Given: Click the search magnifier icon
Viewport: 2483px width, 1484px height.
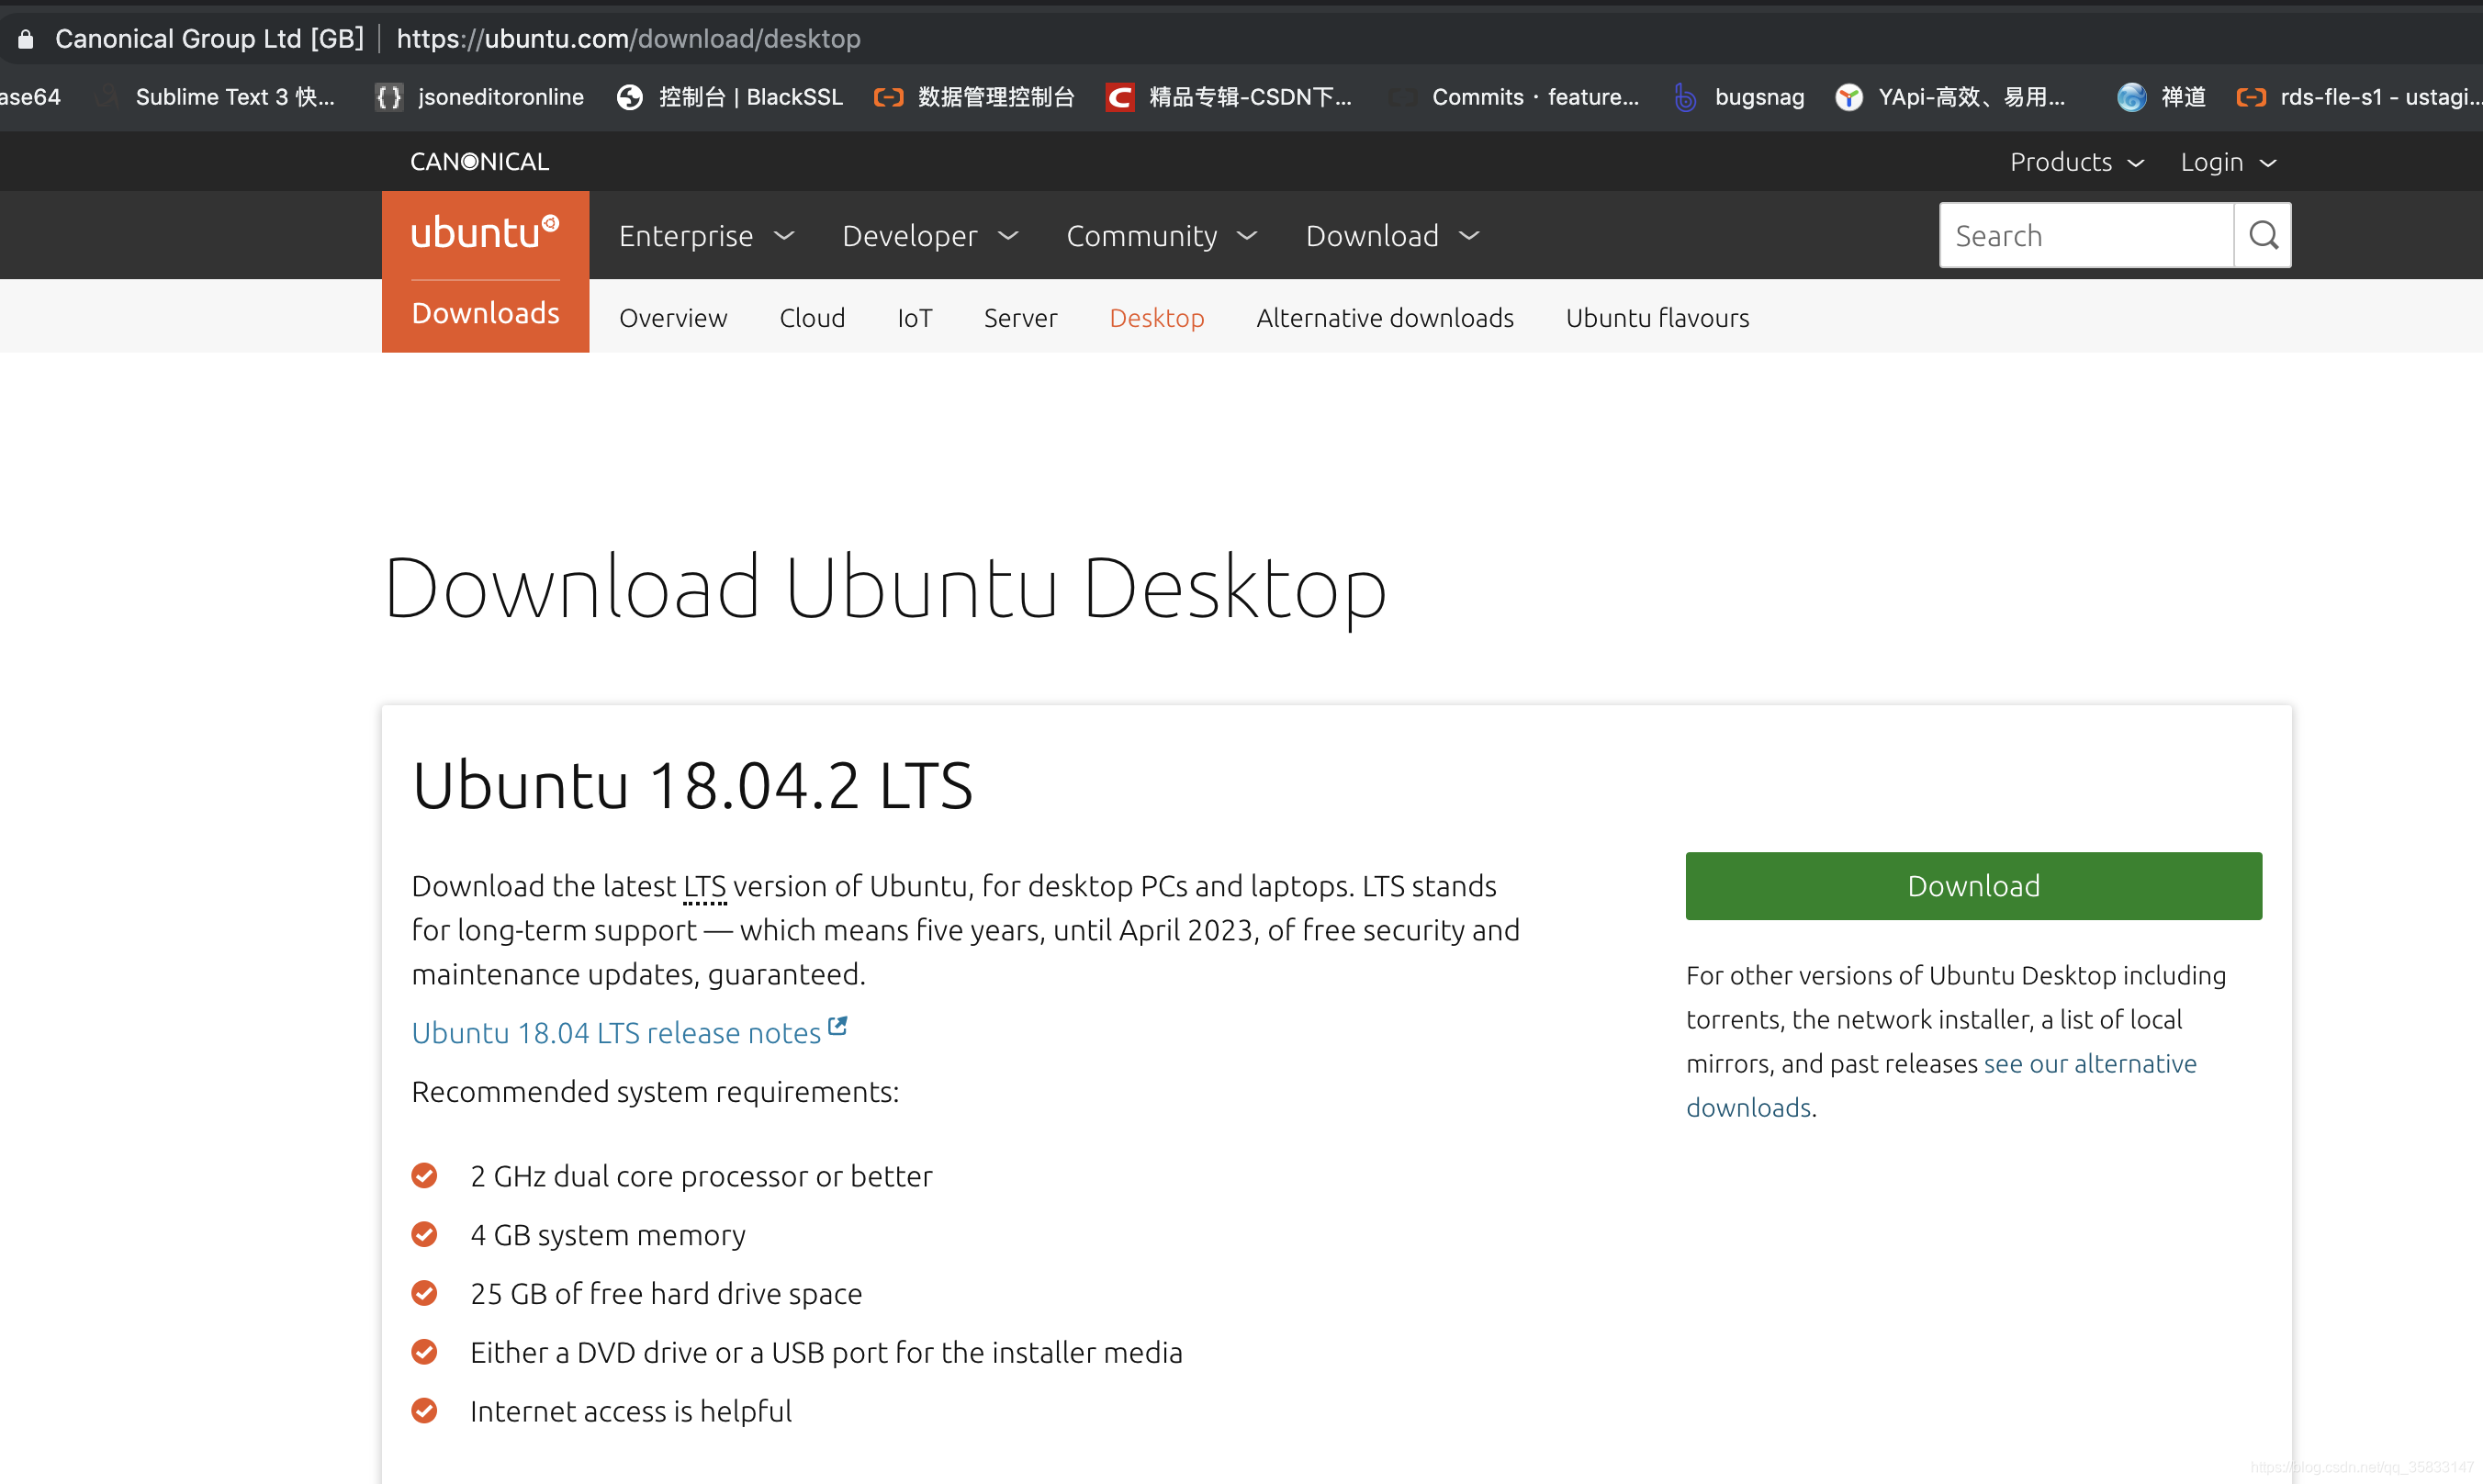Looking at the screenshot, I should [x=2263, y=236].
